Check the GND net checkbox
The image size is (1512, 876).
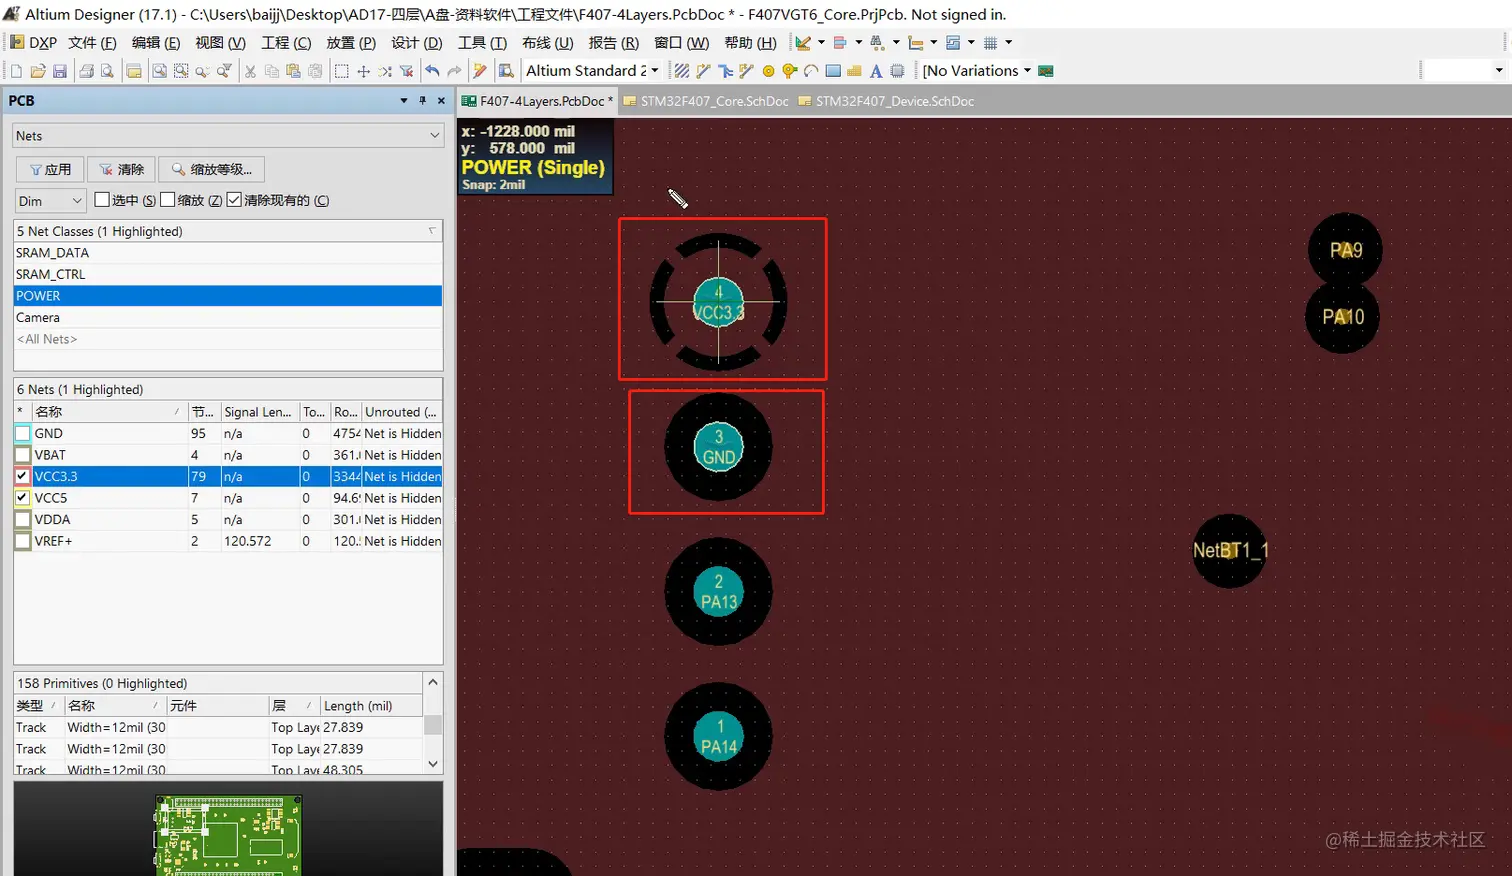[22, 434]
